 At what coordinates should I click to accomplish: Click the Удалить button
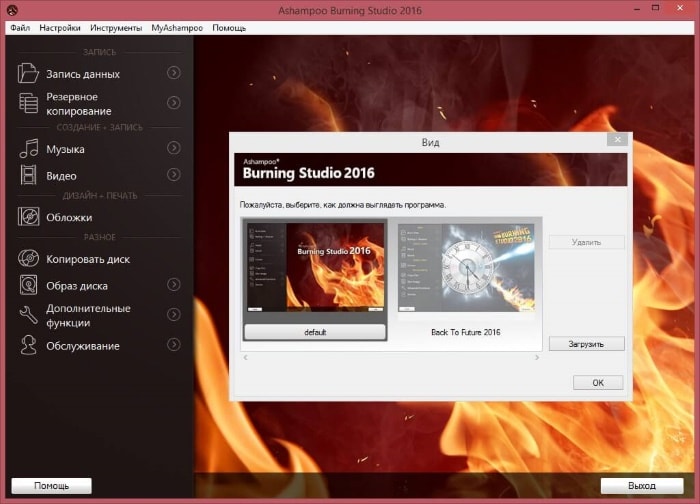pyautogui.click(x=586, y=242)
